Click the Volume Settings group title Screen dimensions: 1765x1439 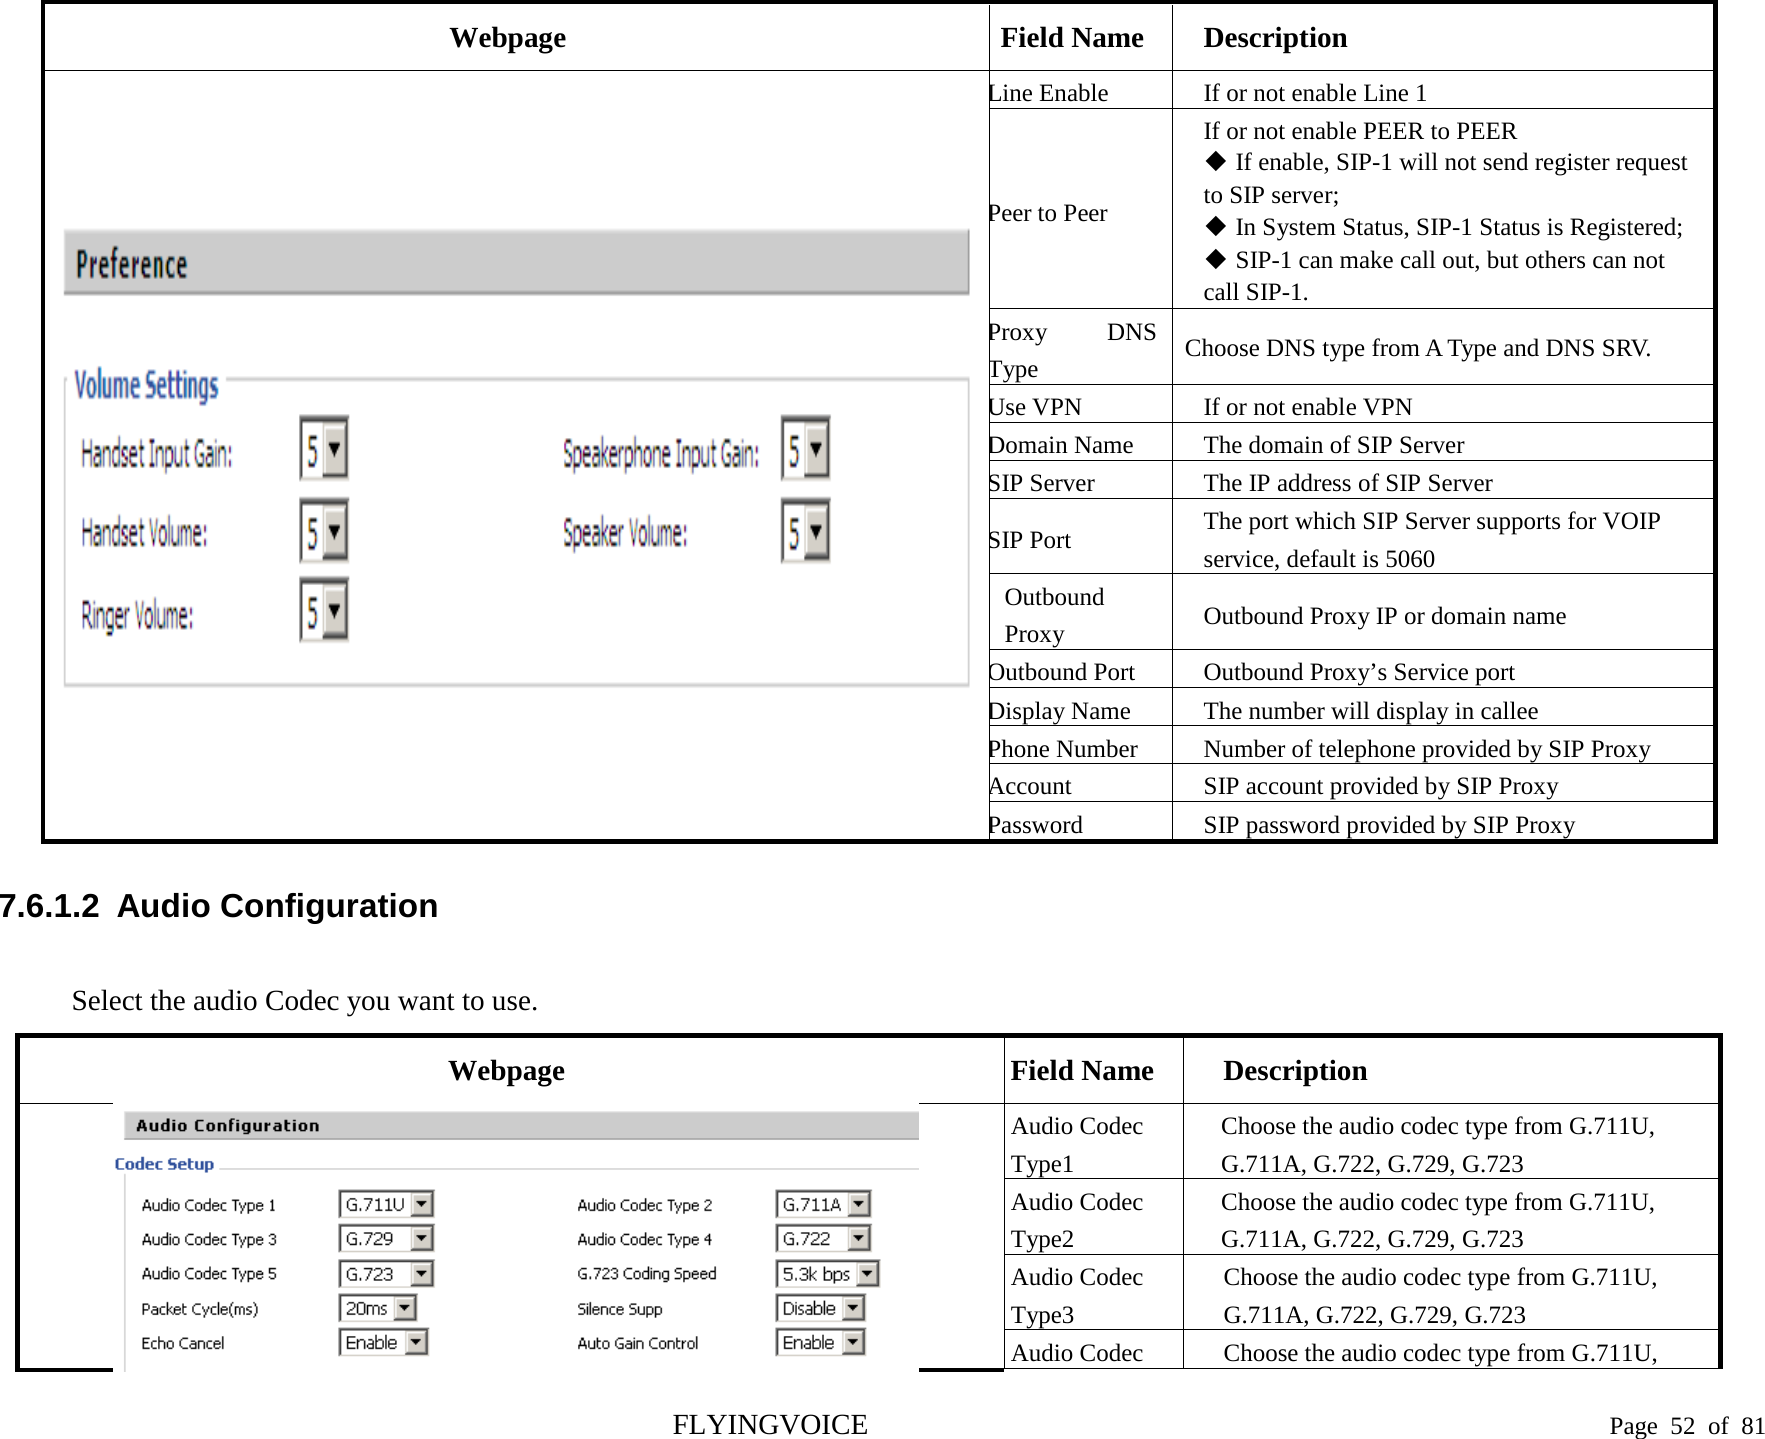(x=147, y=385)
